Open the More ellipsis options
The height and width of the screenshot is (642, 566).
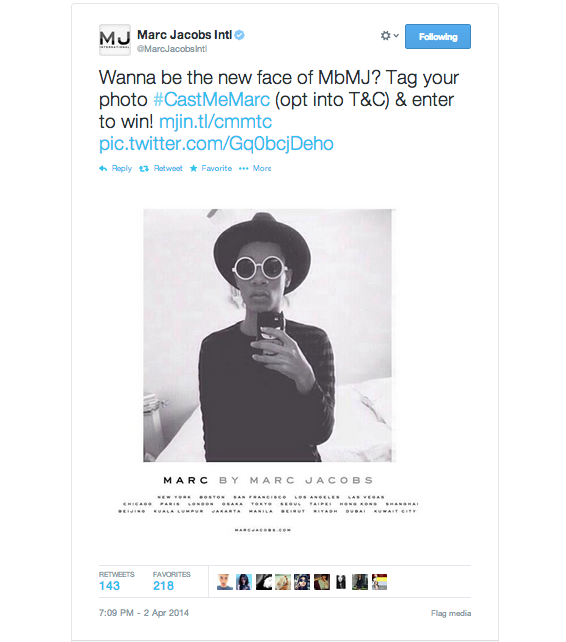point(255,168)
